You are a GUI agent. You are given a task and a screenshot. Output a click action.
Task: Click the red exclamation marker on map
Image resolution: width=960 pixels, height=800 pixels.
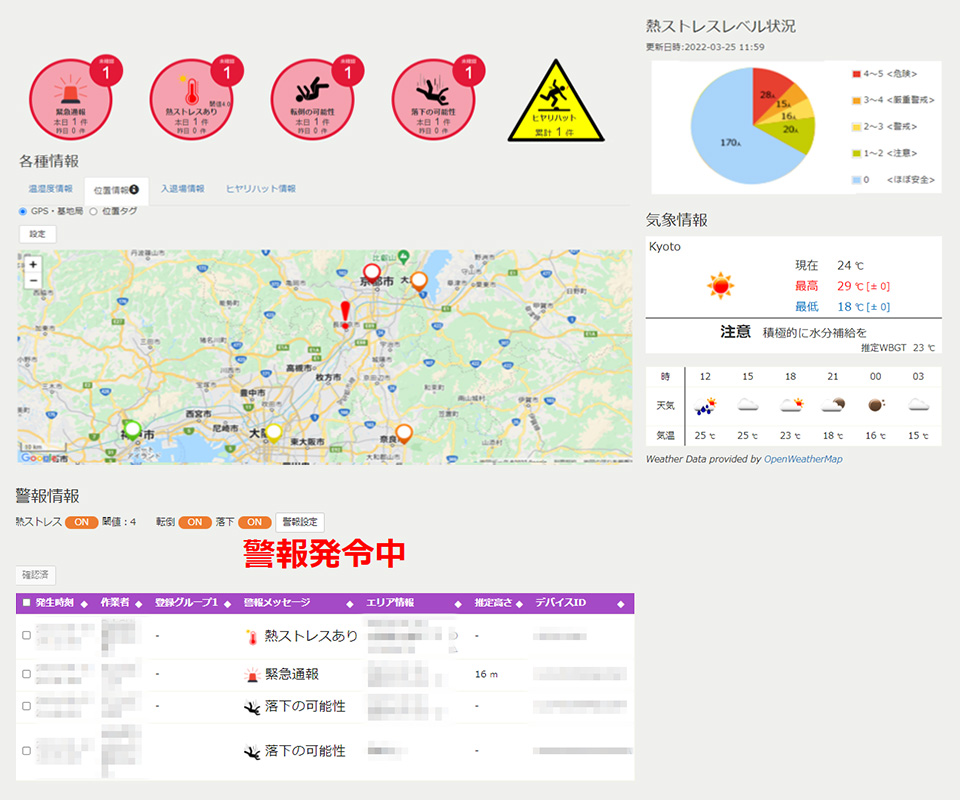pyautogui.click(x=346, y=314)
